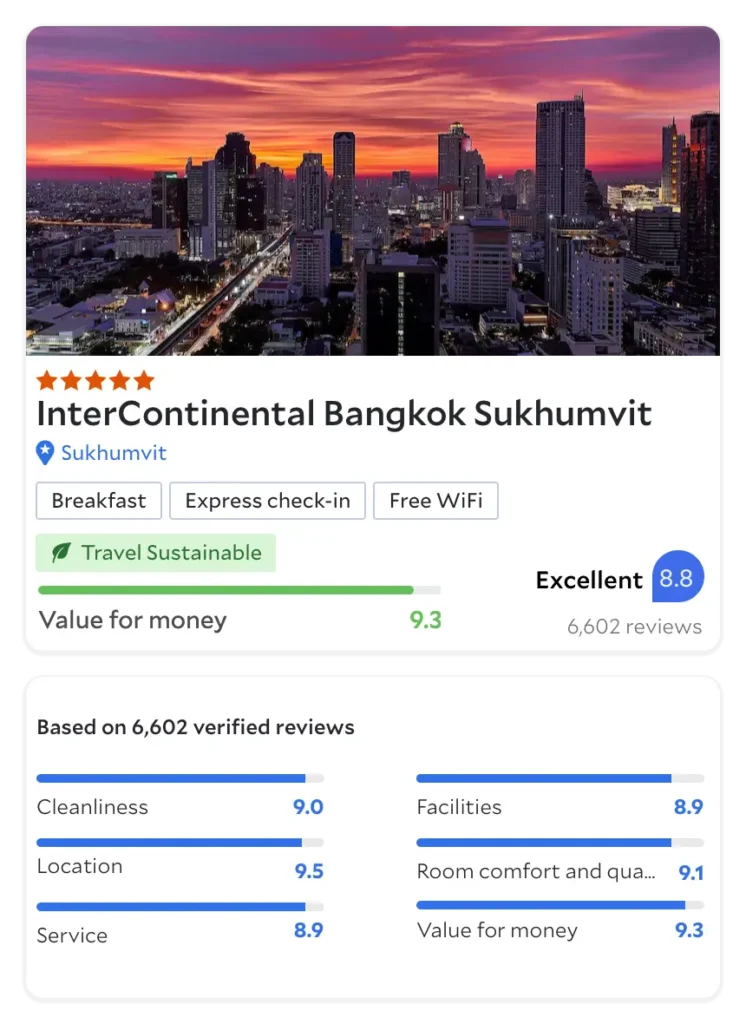Click the Location rating bar

(180, 843)
